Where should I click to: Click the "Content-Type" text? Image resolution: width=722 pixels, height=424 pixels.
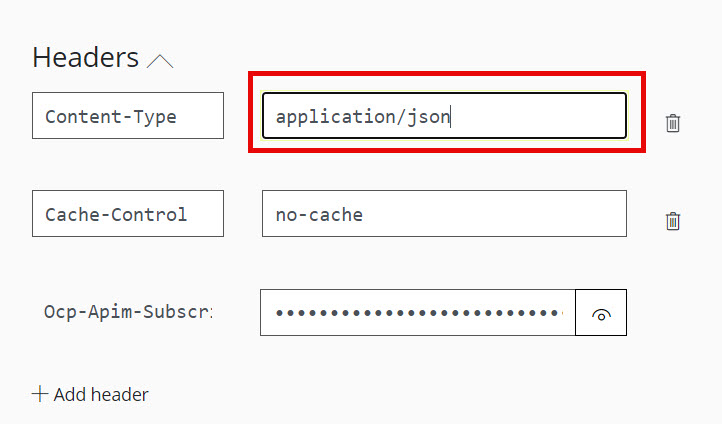pyautogui.click(x=111, y=116)
